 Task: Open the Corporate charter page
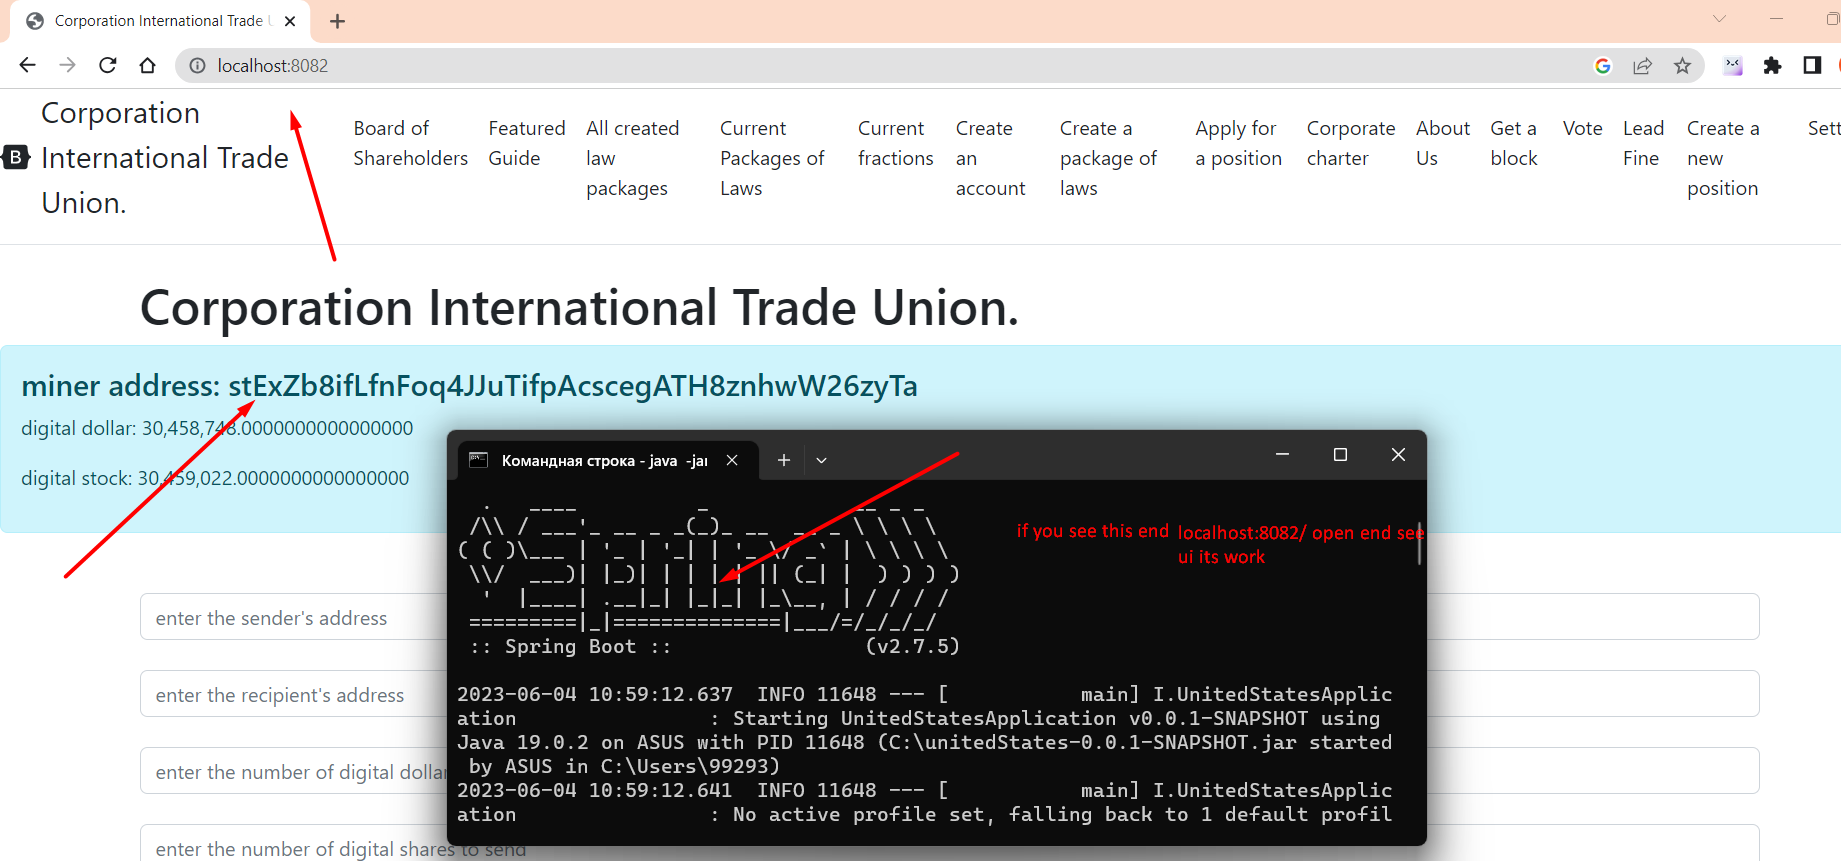(x=1350, y=143)
